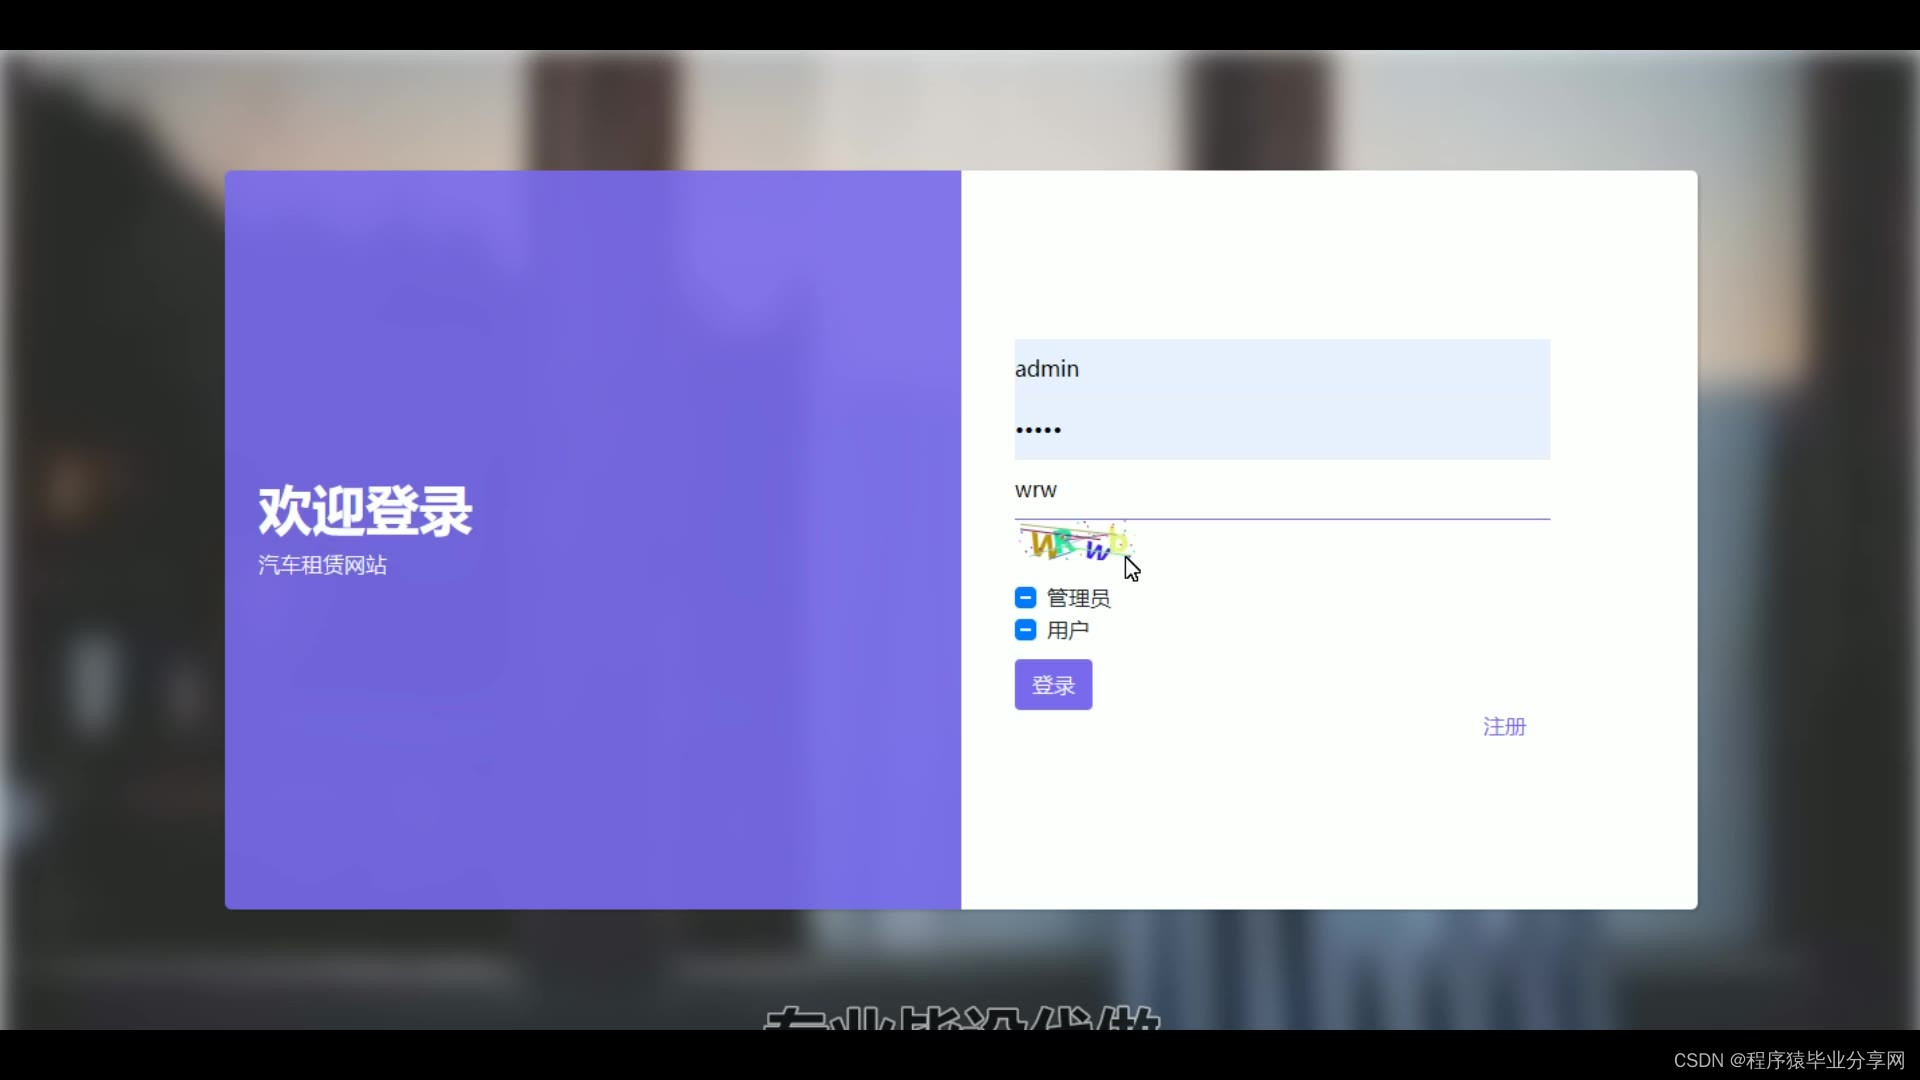The width and height of the screenshot is (1920, 1080).
Task: Click the 管理员 role label text
Action: coord(1078,598)
